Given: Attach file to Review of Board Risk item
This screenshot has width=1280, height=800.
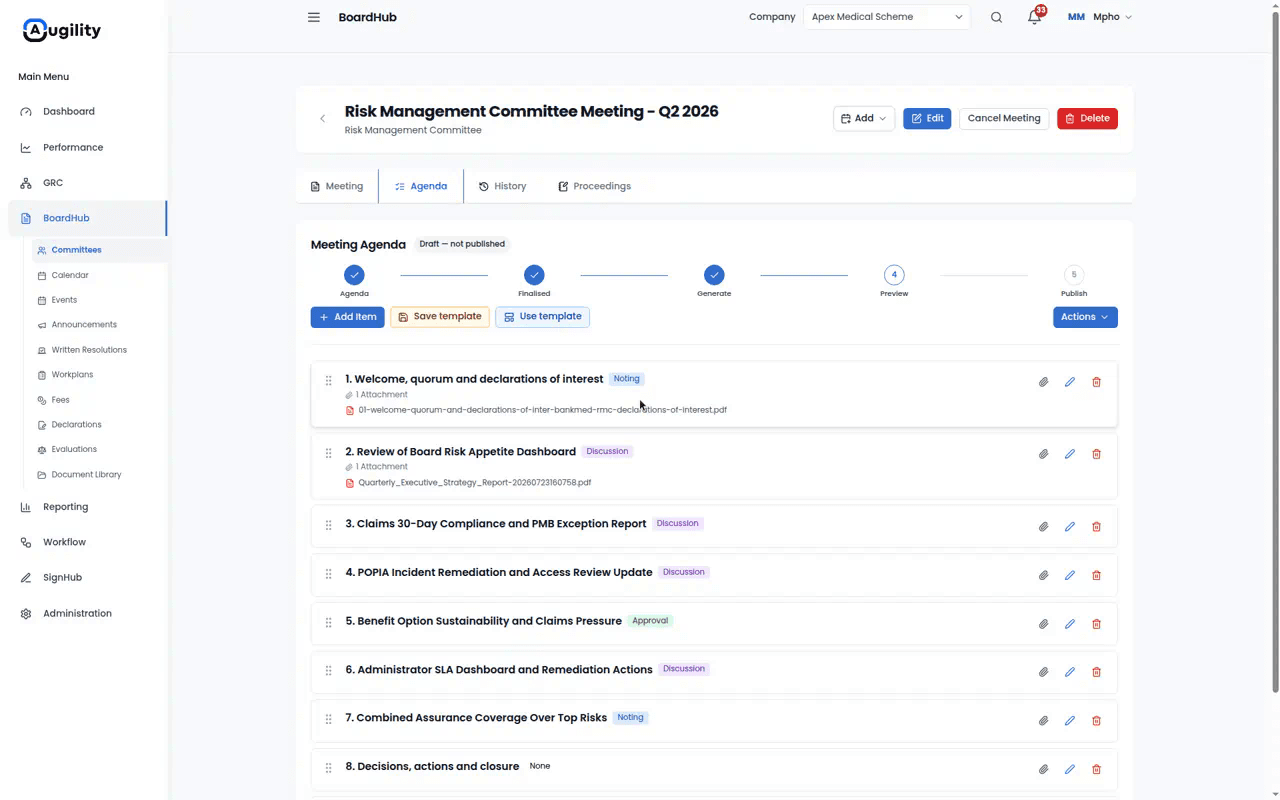Looking at the screenshot, I should click(1043, 454).
